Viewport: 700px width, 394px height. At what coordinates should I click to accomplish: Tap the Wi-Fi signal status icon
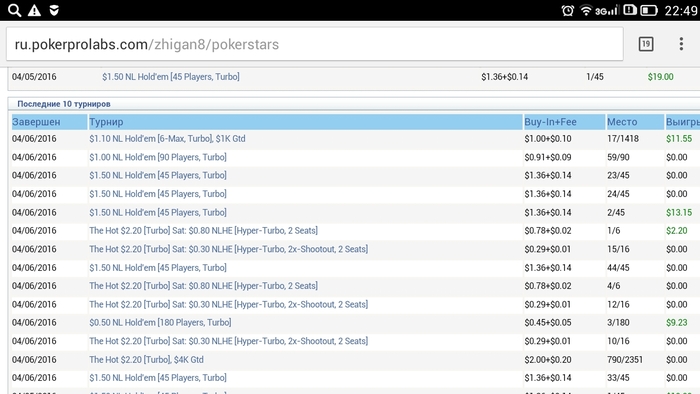586,10
